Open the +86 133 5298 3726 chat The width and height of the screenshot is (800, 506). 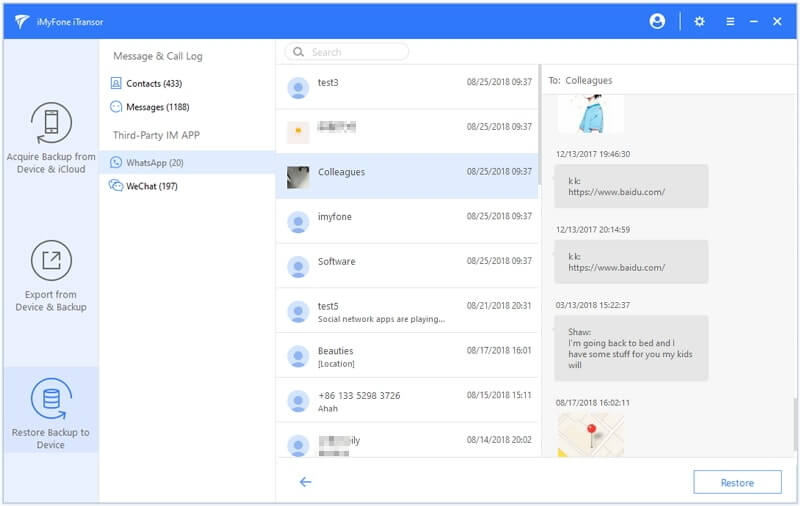pos(407,400)
